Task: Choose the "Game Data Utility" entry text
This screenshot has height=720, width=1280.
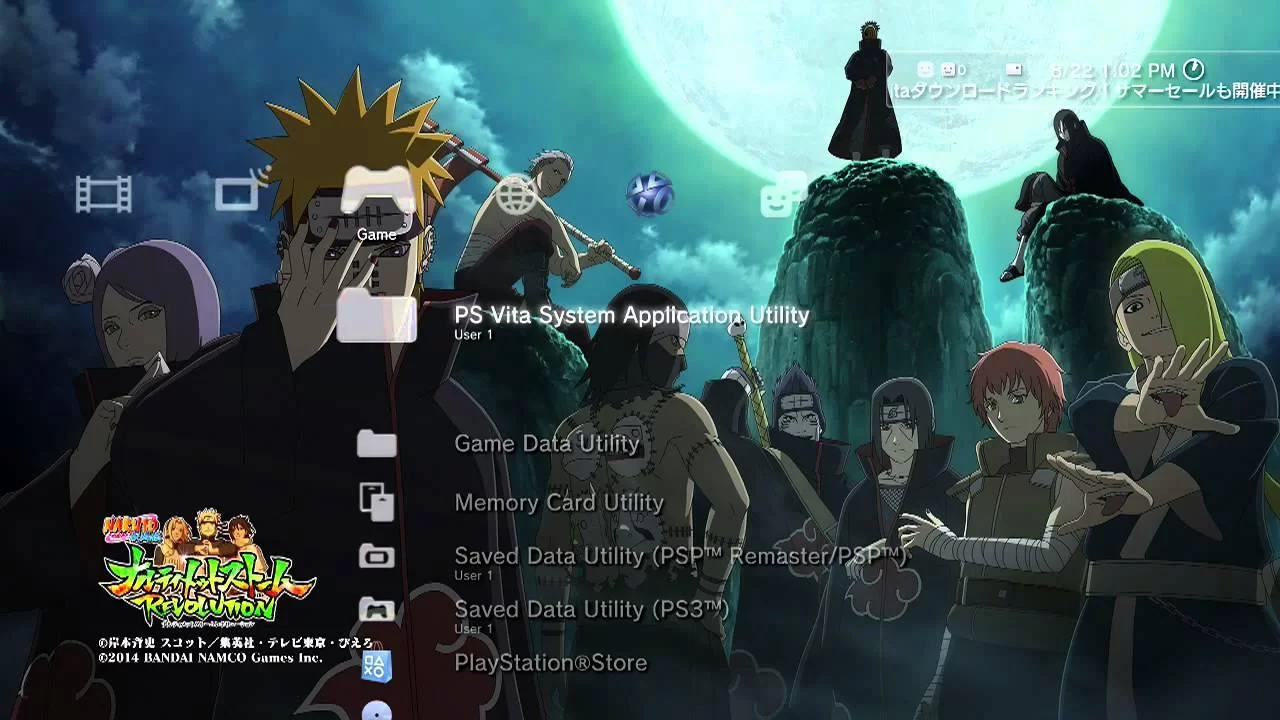Action: pyautogui.click(x=547, y=443)
